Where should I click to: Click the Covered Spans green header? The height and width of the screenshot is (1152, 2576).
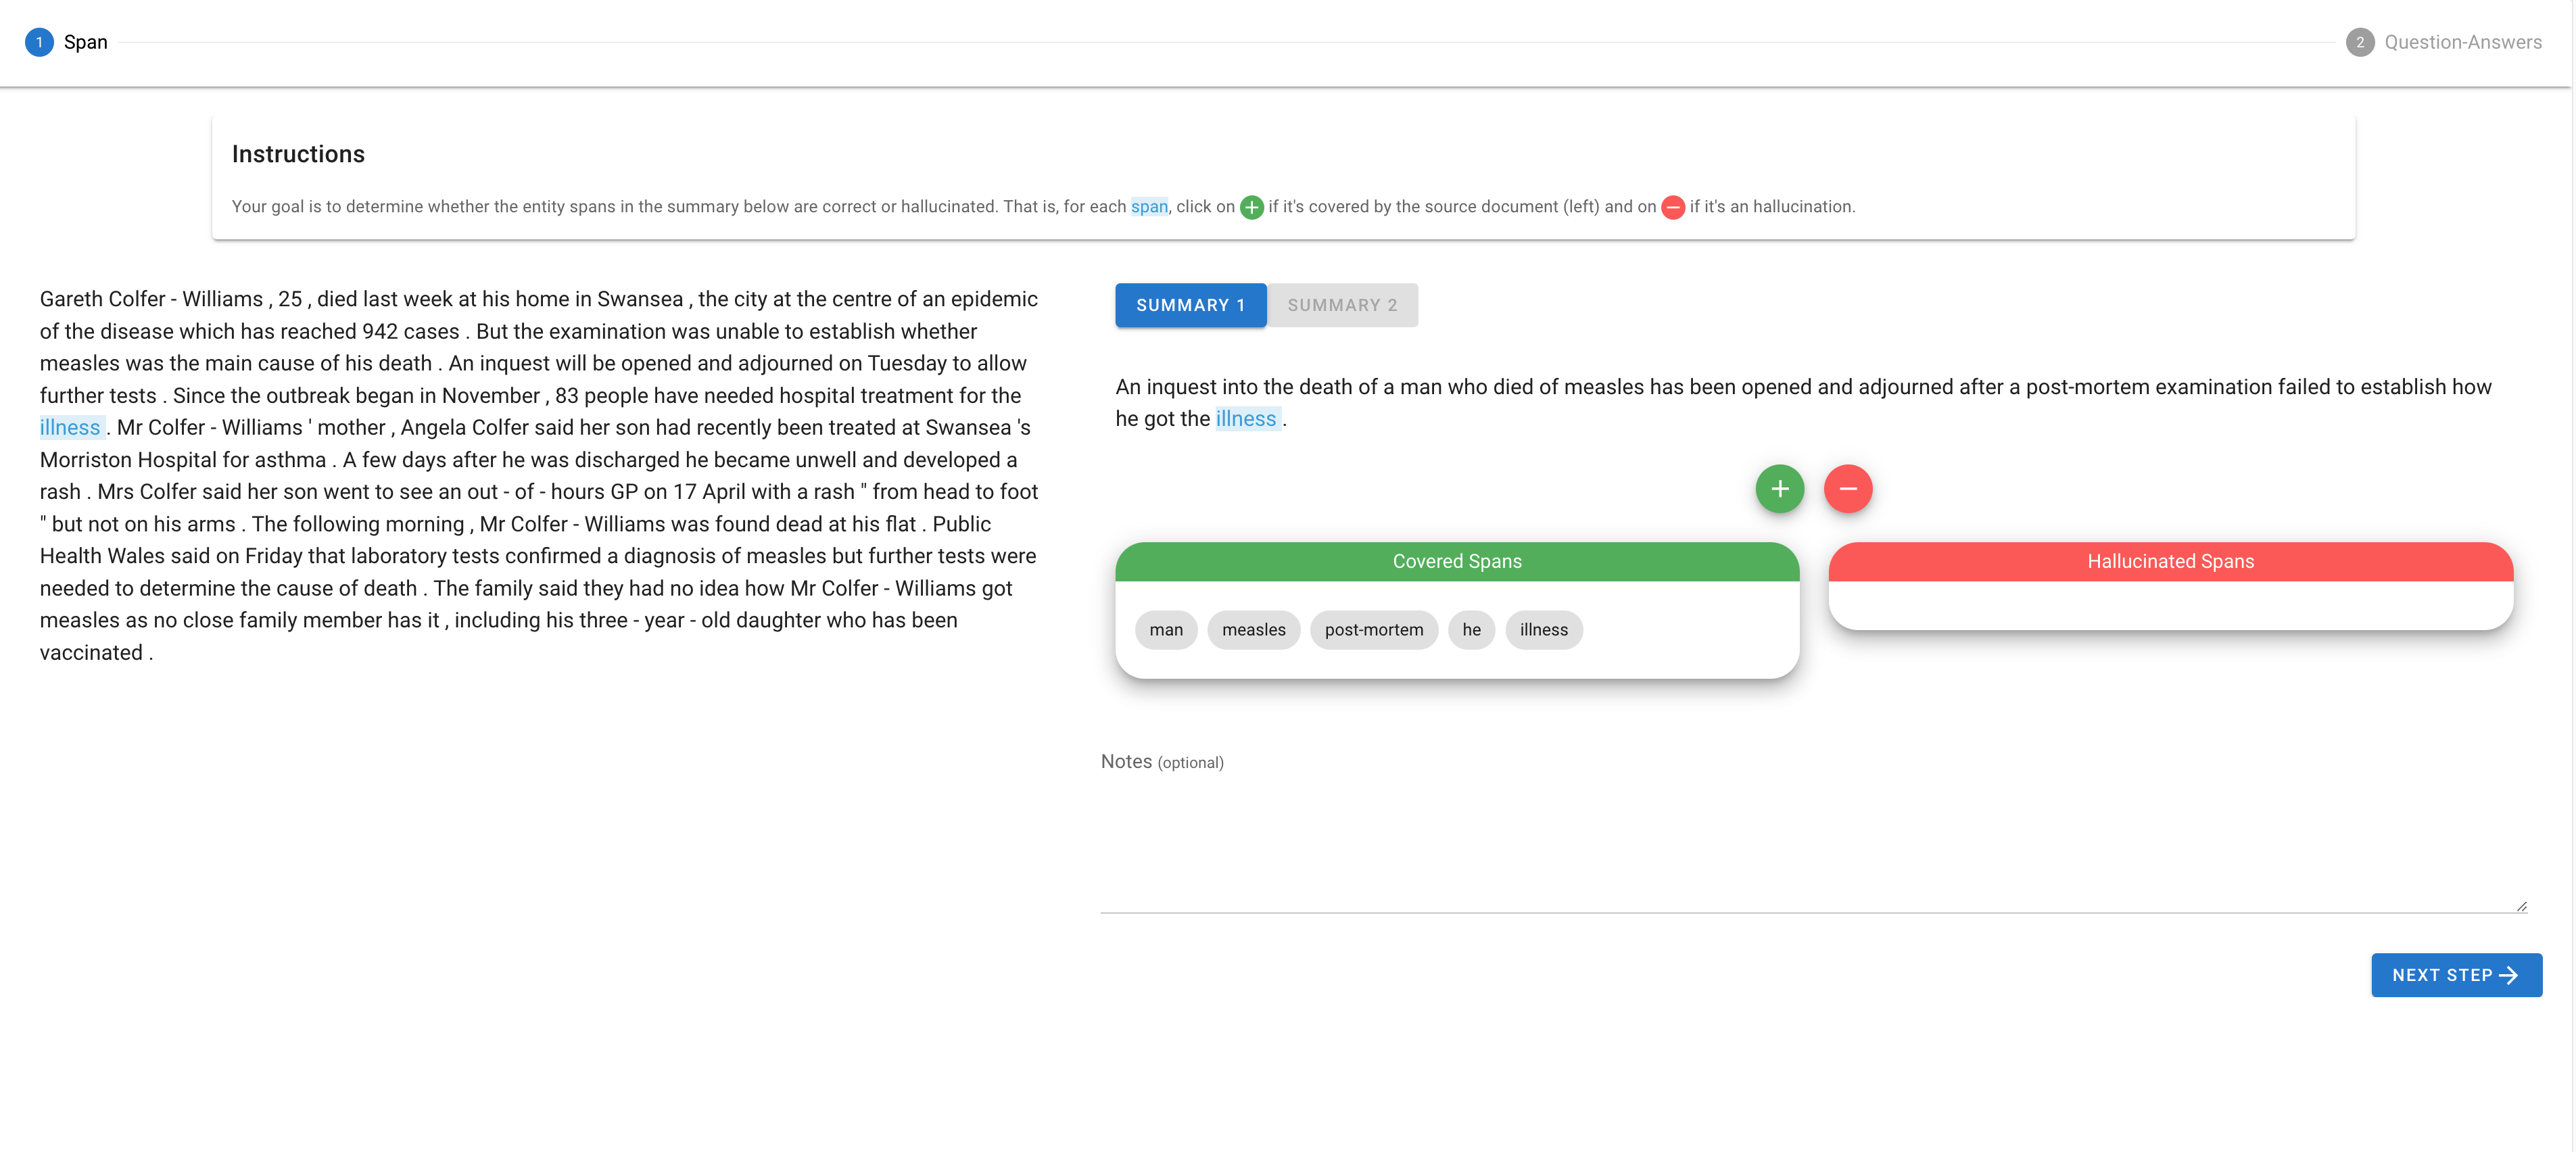point(1456,562)
